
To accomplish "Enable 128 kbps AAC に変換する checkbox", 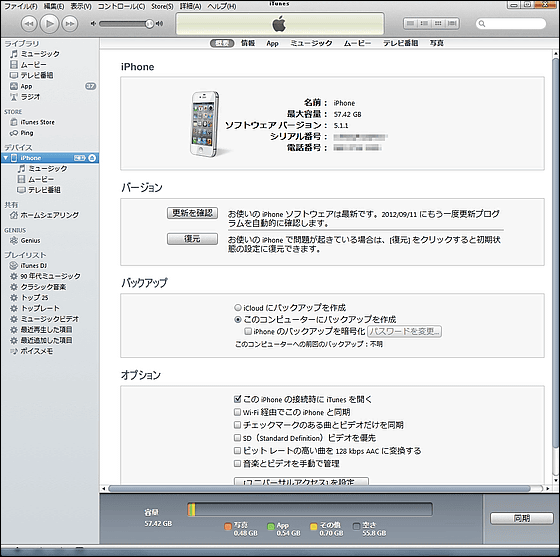I will [x=238, y=451].
